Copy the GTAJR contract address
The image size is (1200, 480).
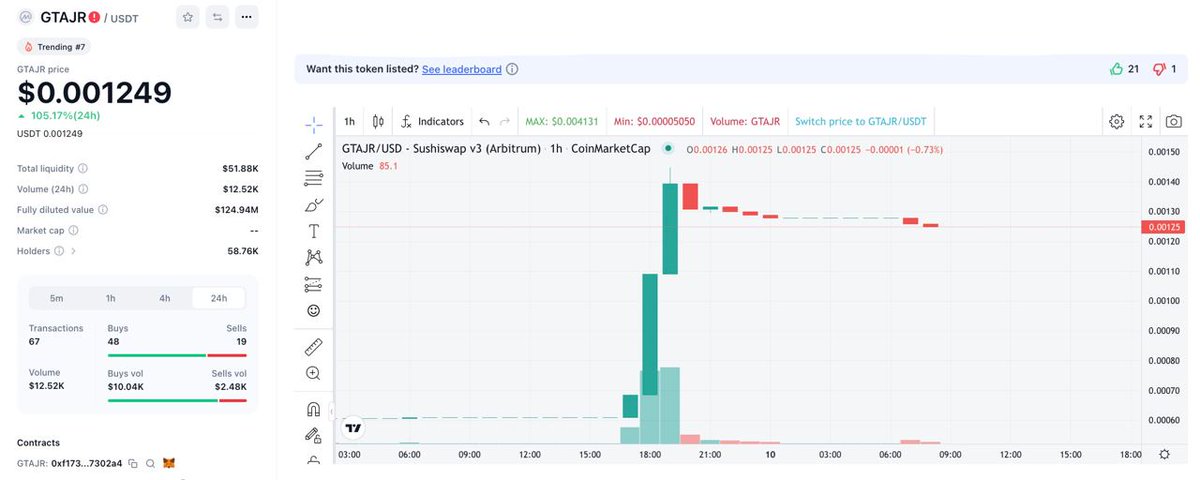click(133, 463)
